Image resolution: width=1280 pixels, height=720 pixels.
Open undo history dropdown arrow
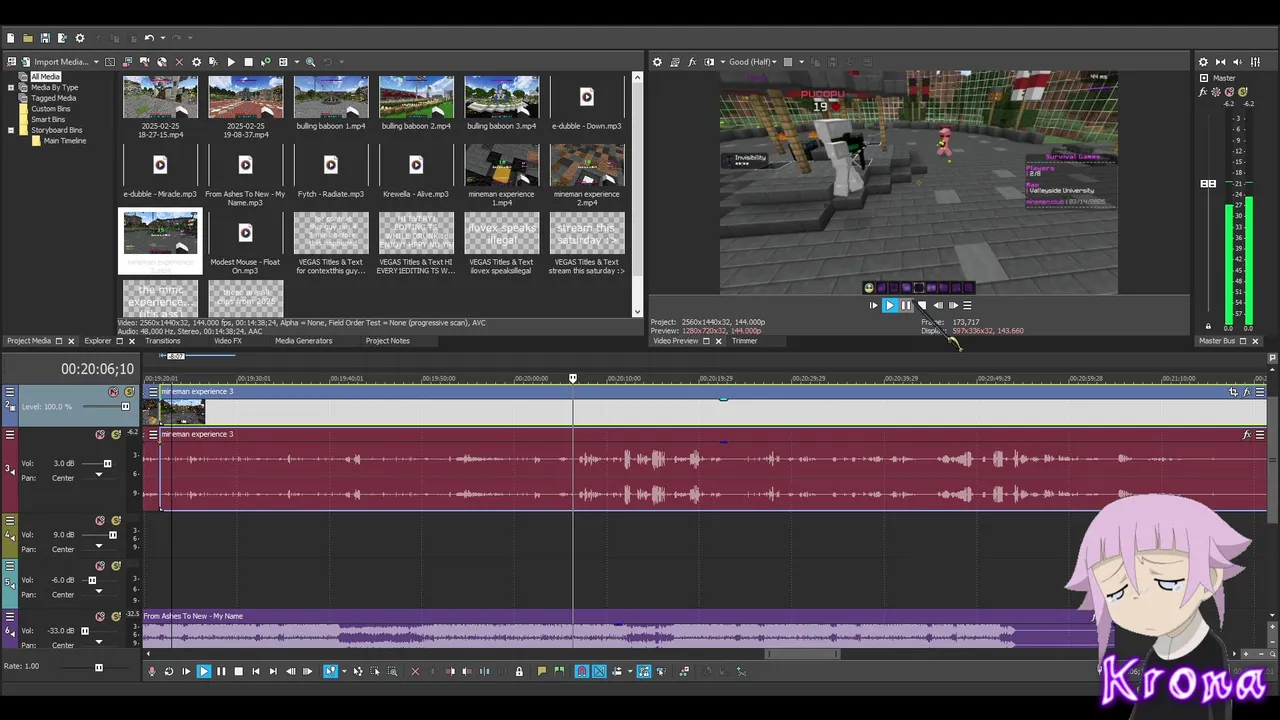(x=162, y=38)
